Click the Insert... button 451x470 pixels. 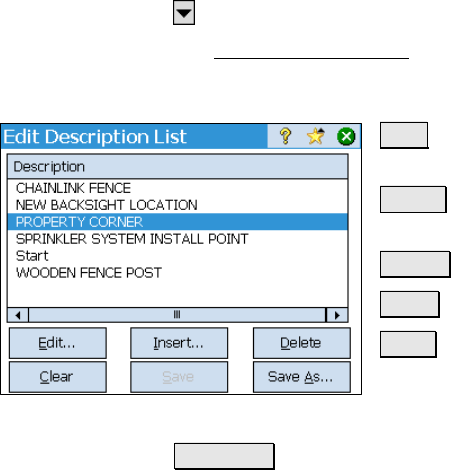click(179, 343)
